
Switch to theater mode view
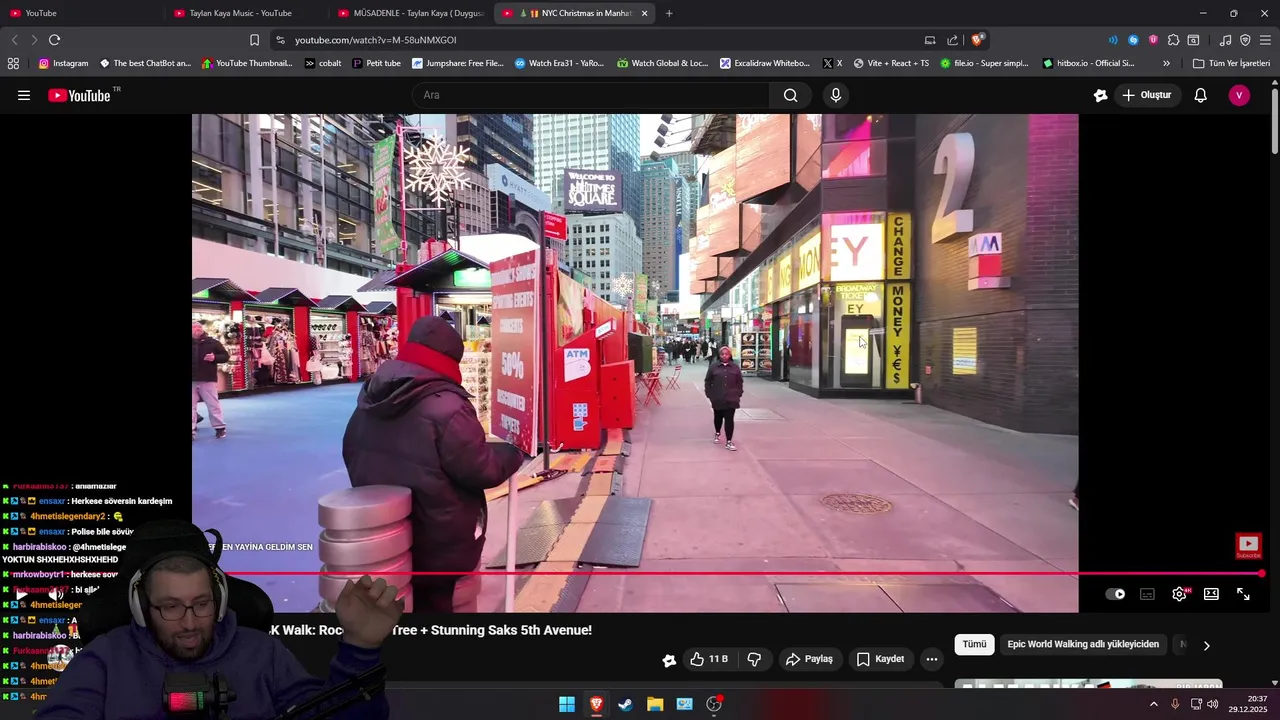[1211, 594]
